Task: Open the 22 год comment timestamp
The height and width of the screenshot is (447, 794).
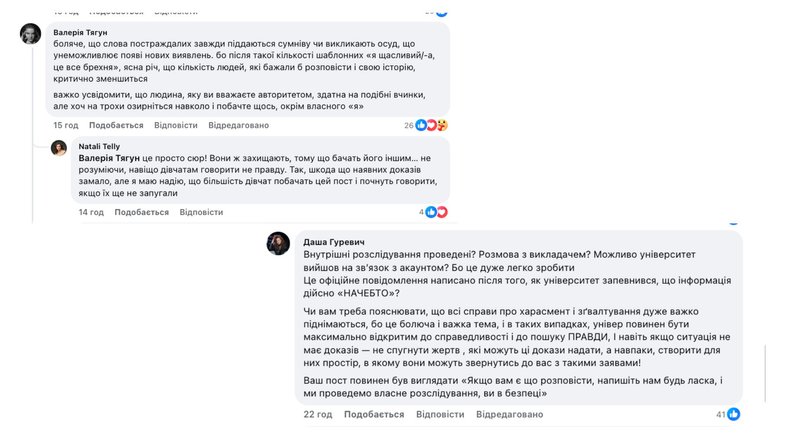Action: click(317, 414)
